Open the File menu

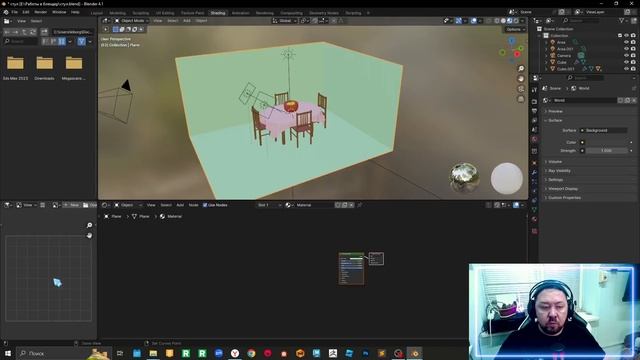click(x=14, y=12)
